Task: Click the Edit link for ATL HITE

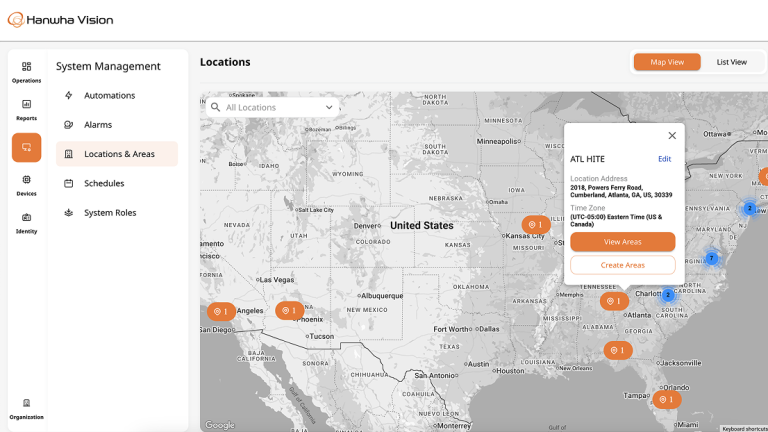Action: point(665,159)
